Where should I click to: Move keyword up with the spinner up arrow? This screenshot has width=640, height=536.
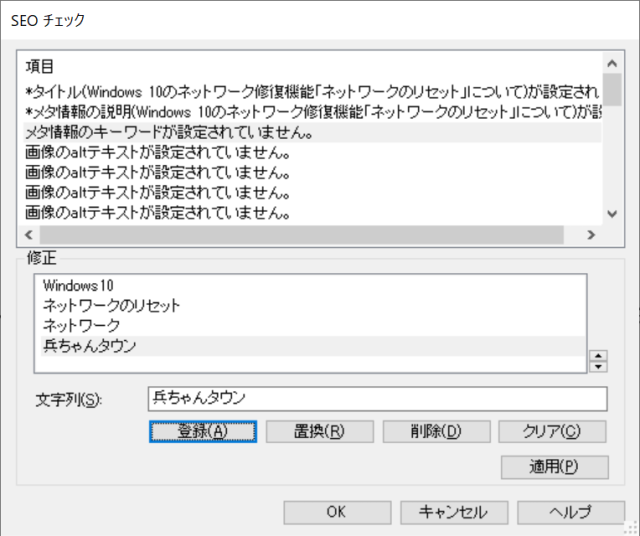[x=598, y=356]
